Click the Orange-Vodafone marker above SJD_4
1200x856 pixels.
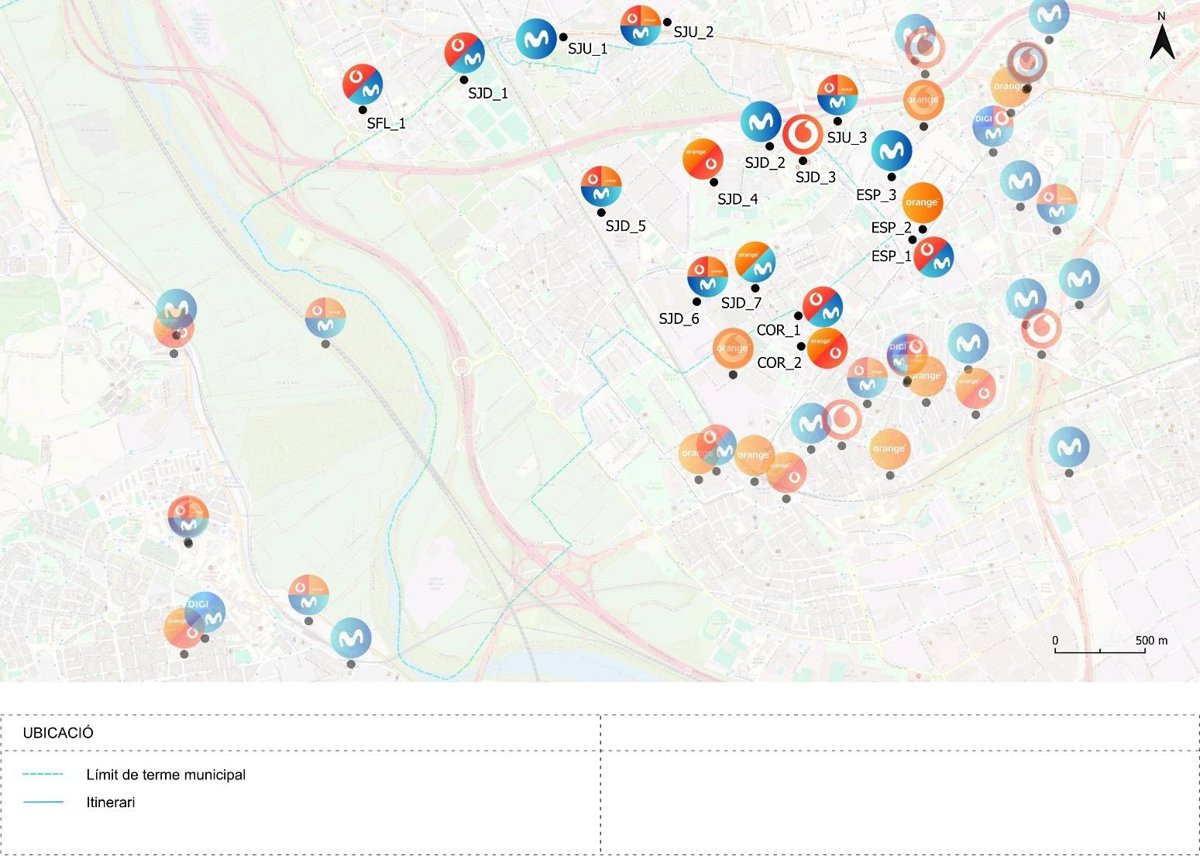click(x=703, y=159)
